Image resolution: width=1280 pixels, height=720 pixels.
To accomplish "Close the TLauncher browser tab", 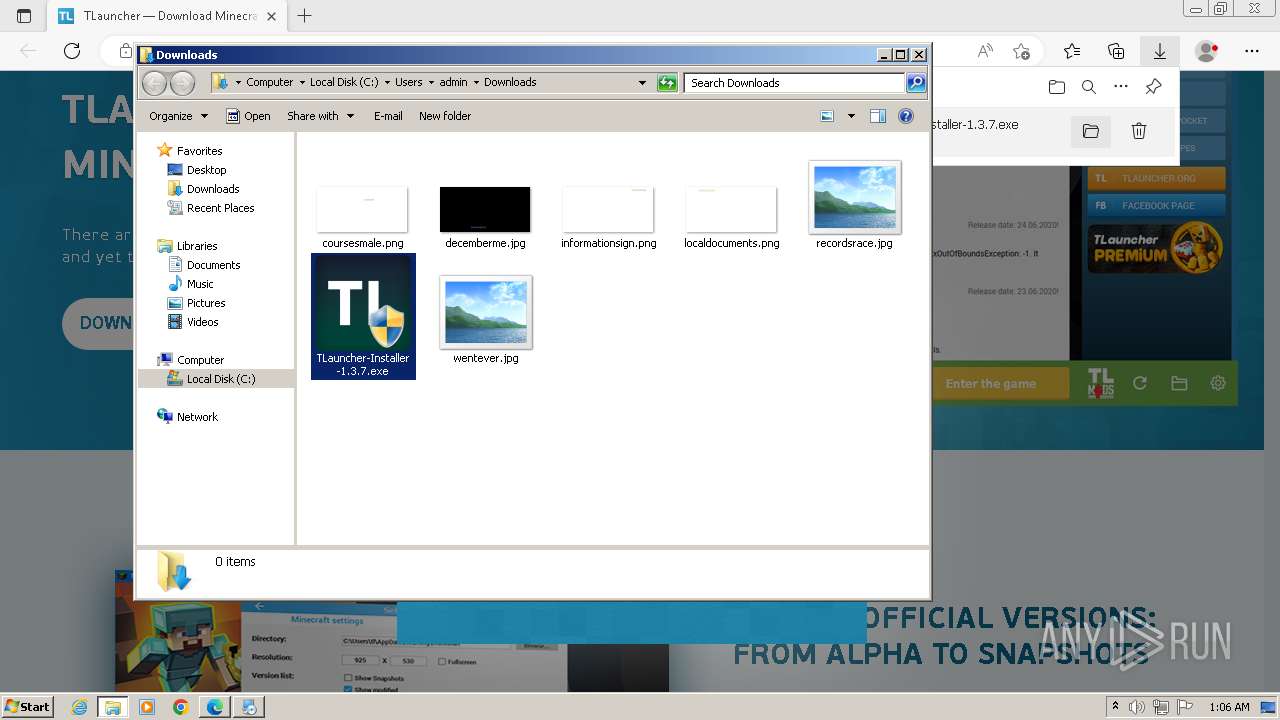I will click(271, 16).
